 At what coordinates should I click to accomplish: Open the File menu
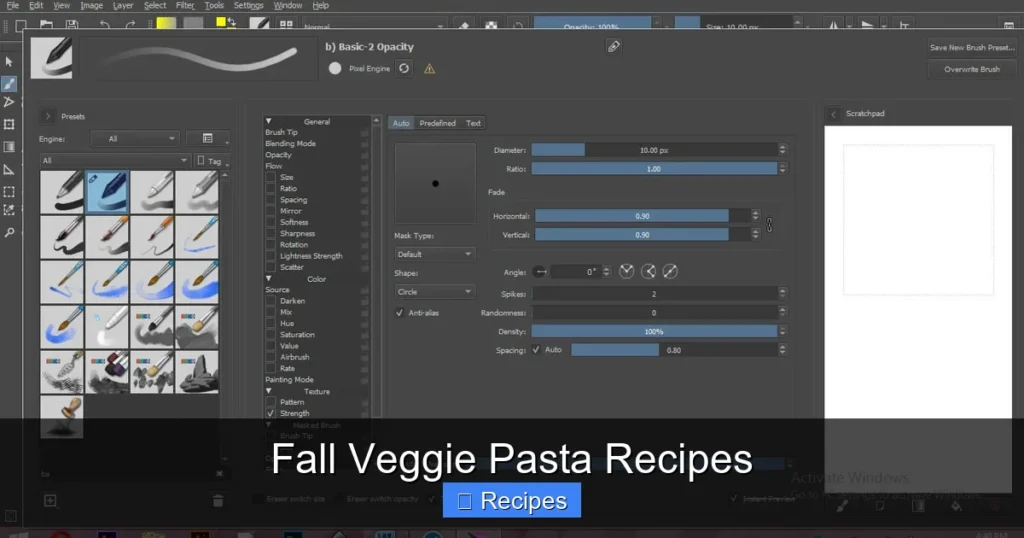[x=12, y=5]
